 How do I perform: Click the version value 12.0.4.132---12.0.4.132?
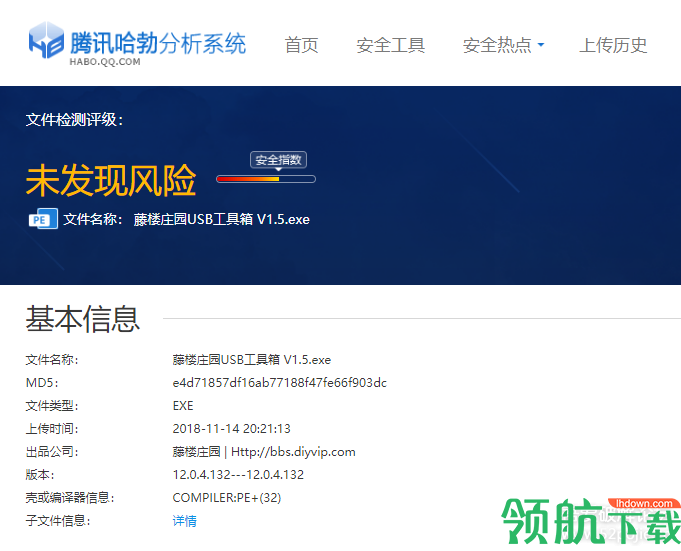point(238,475)
